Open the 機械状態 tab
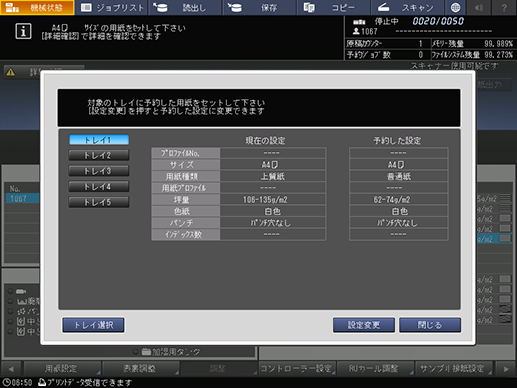Viewport: 517px width, 388px height. [37, 7]
